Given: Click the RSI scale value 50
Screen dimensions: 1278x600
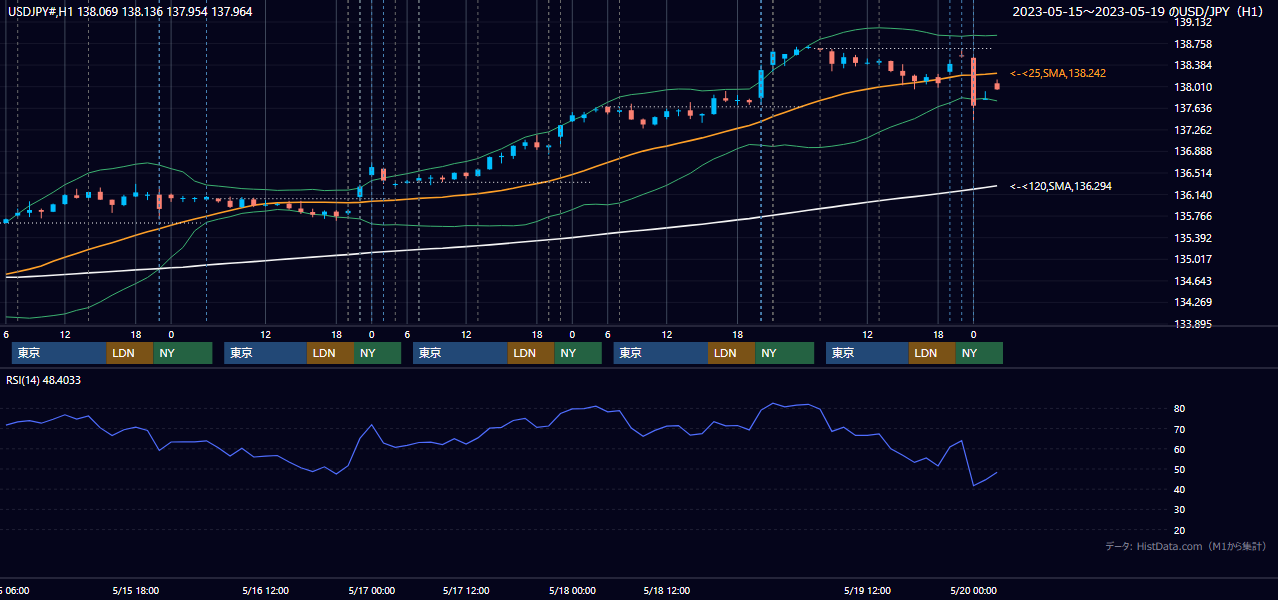Looking at the screenshot, I should click(1180, 469).
